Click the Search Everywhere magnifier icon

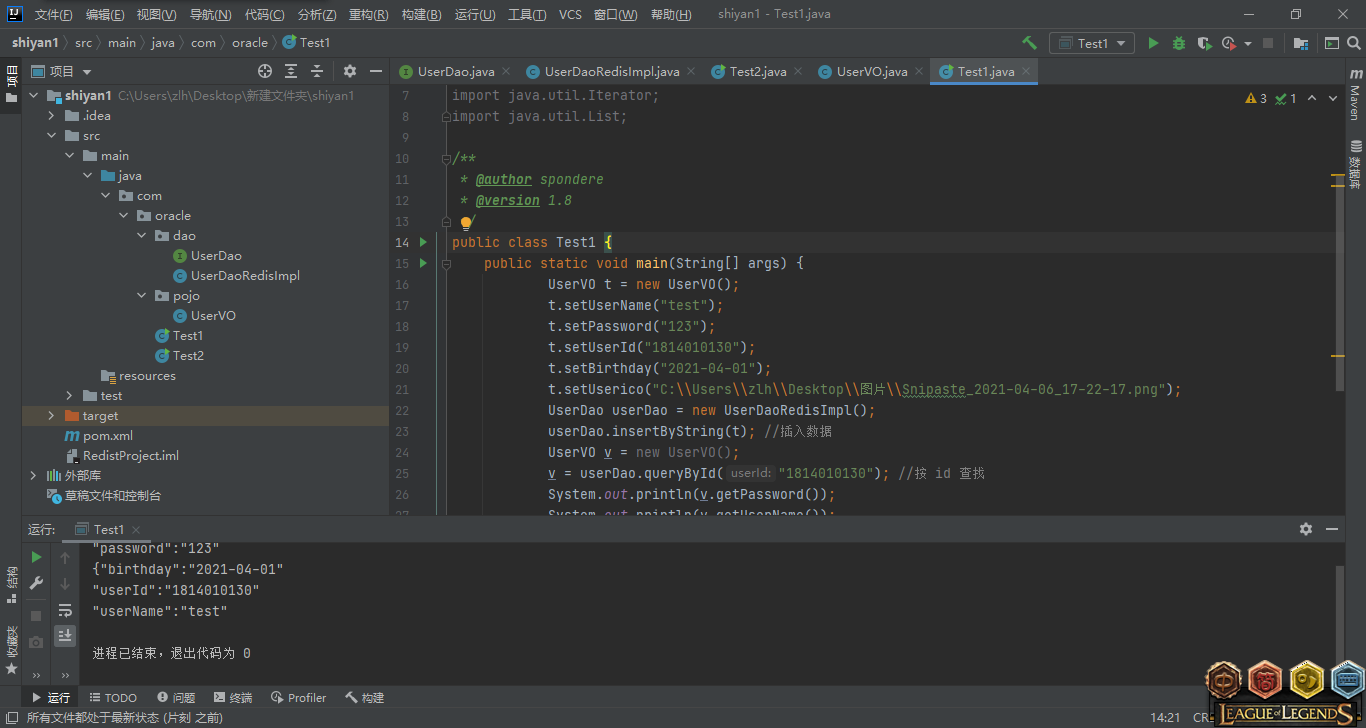coord(1355,43)
